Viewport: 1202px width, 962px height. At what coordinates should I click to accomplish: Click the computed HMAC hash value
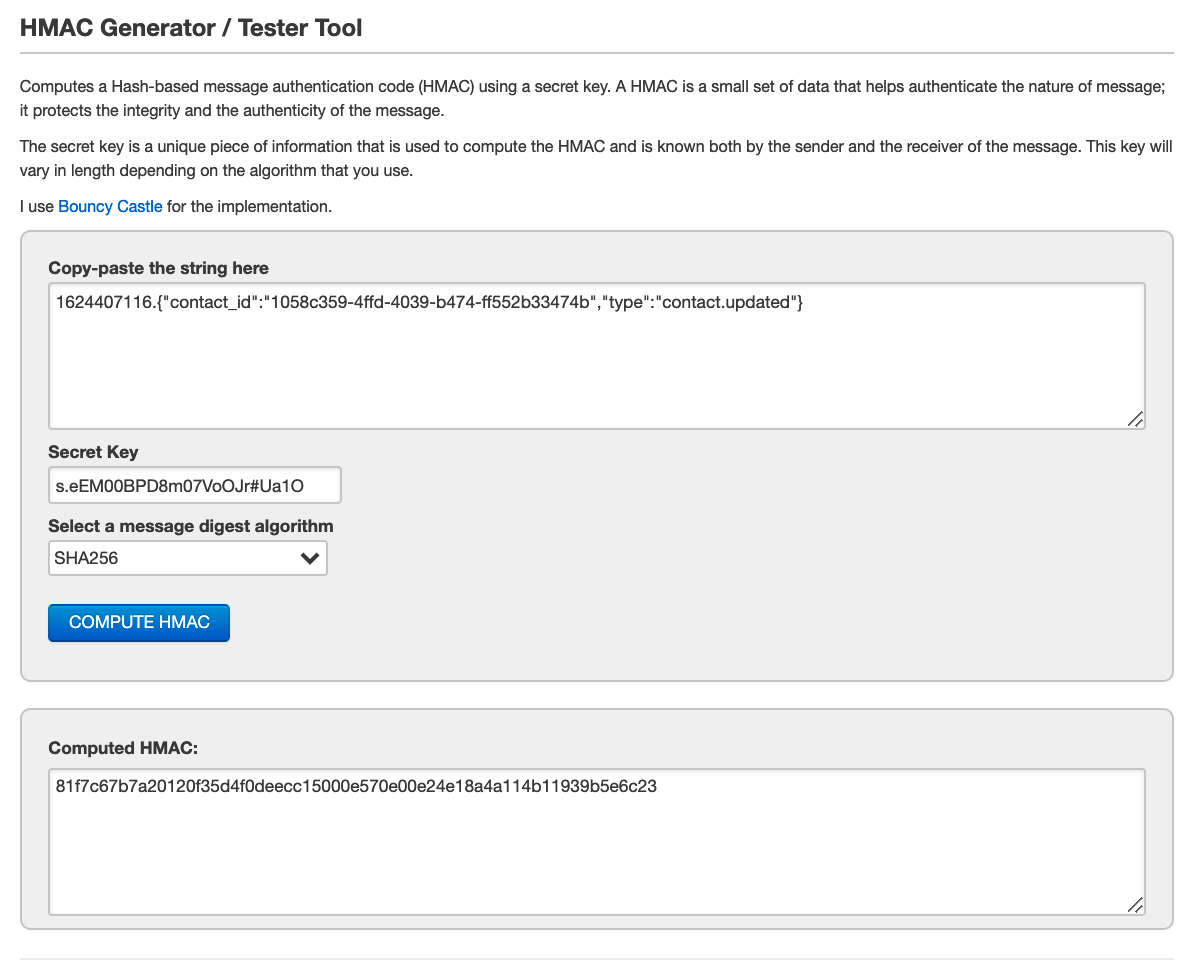(x=356, y=787)
